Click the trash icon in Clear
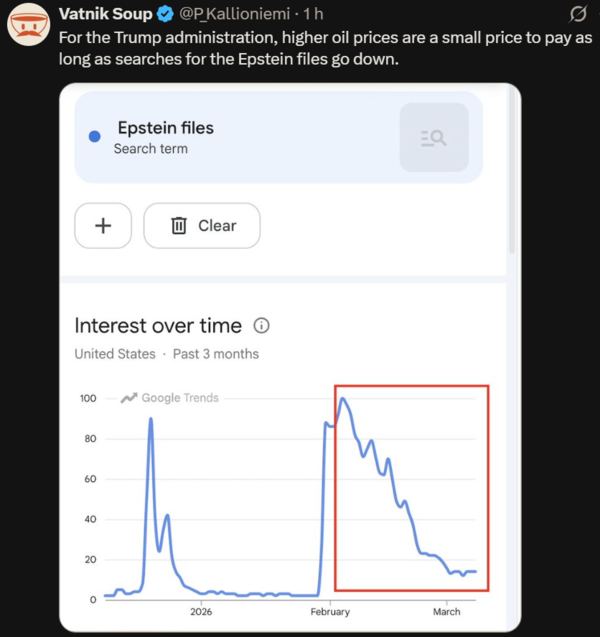This screenshot has width=600, height=637. [179, 225]
